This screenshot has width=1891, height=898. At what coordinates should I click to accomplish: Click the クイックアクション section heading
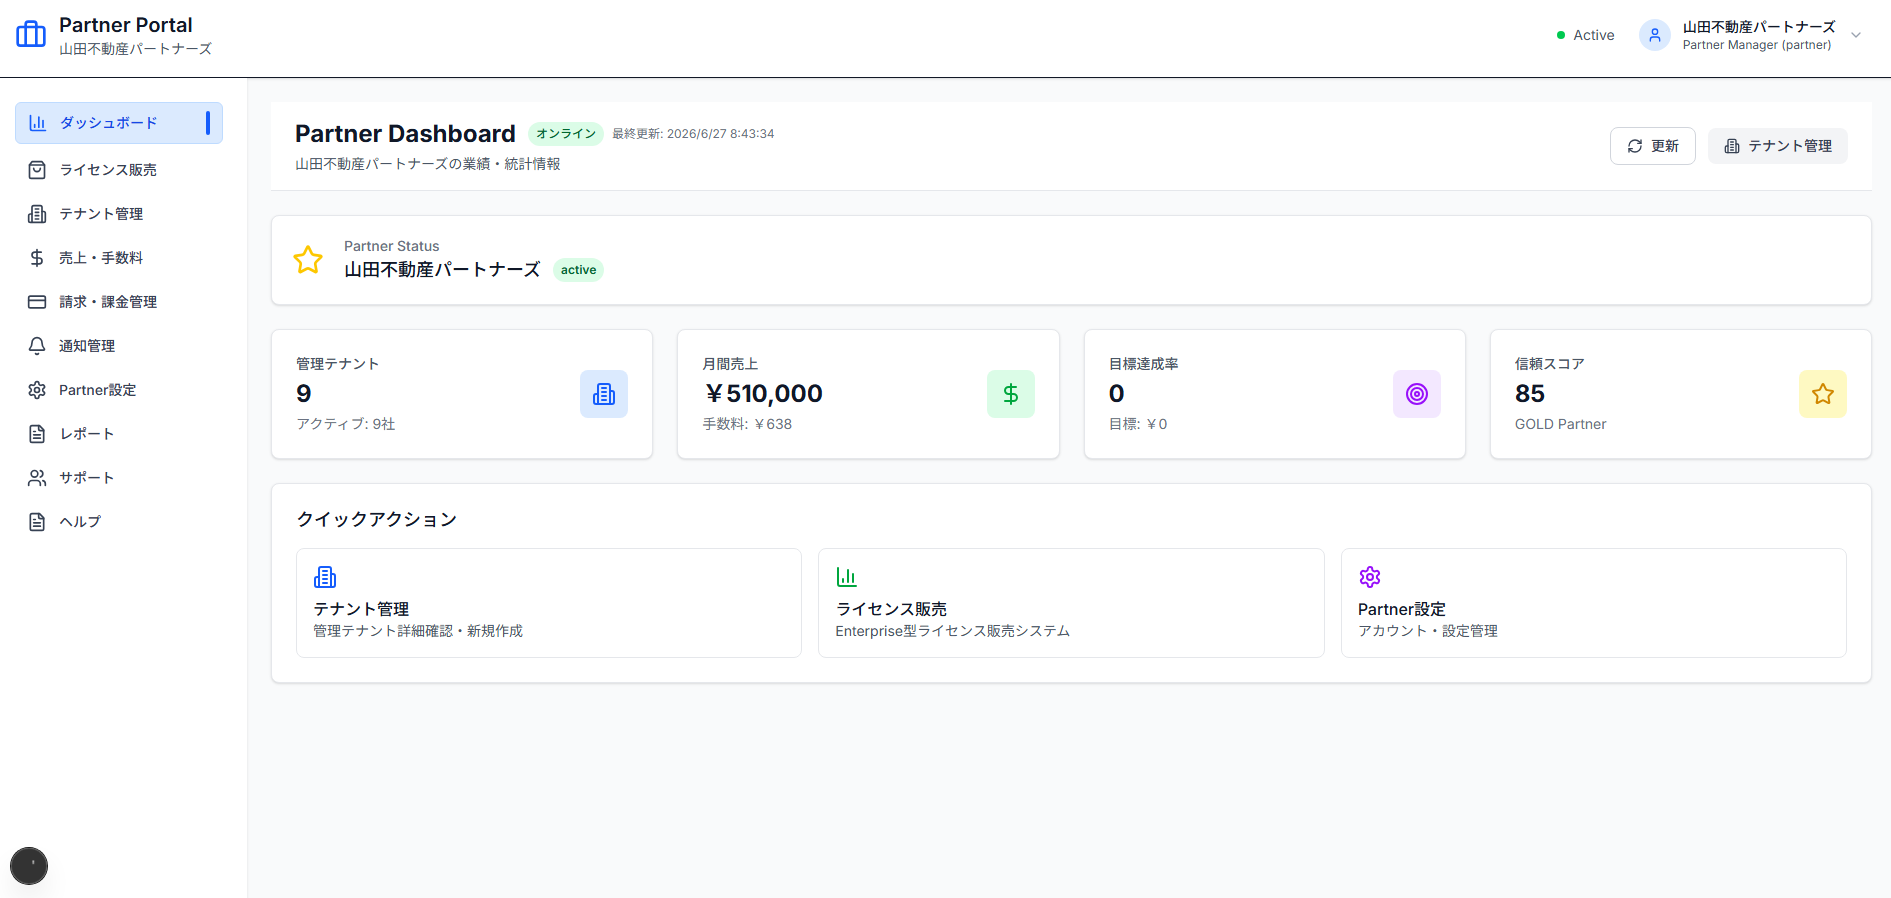click(377, 519)
